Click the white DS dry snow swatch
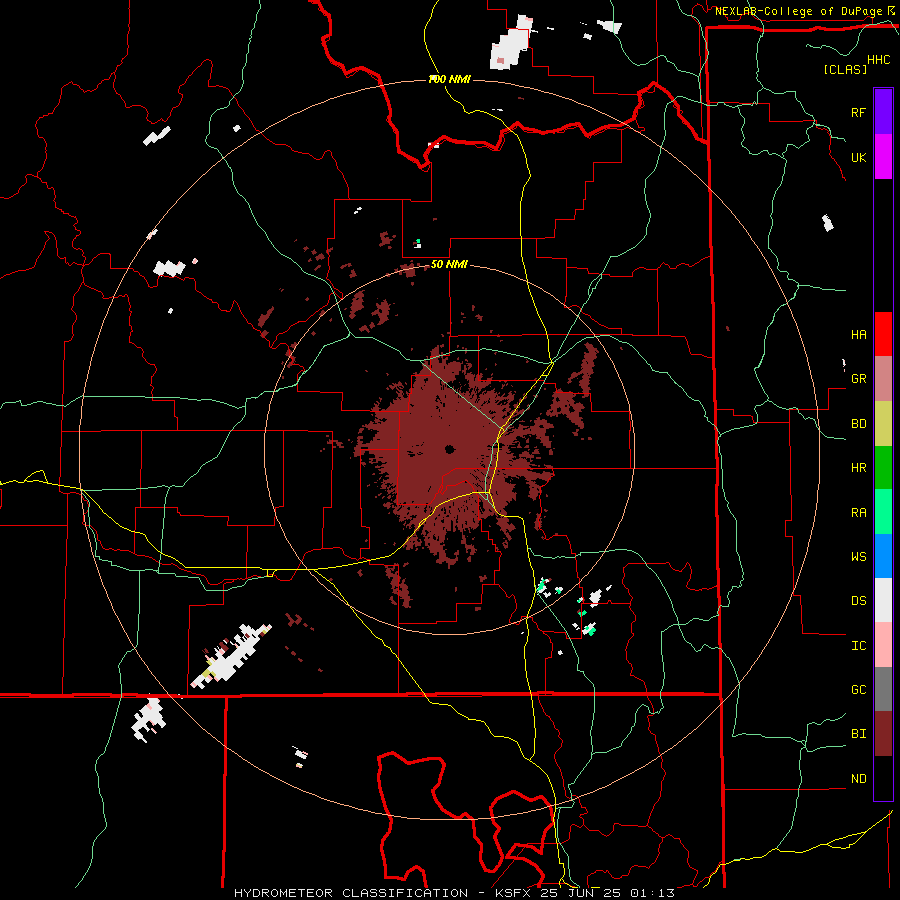The width and height of the screenshot is (900, 900). (883, 600)
